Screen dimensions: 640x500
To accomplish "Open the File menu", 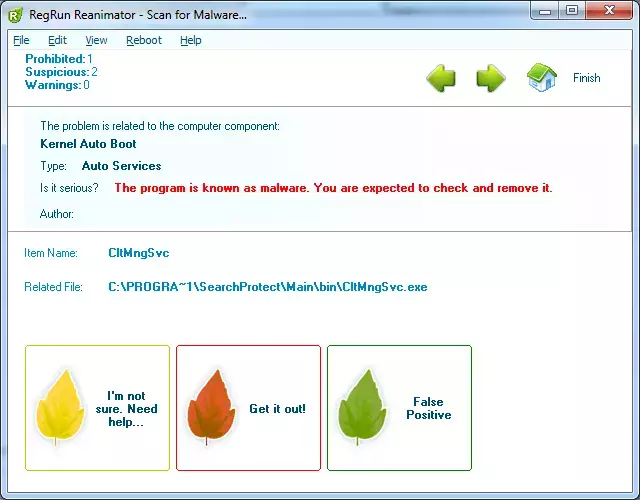I will click(21, 40).
